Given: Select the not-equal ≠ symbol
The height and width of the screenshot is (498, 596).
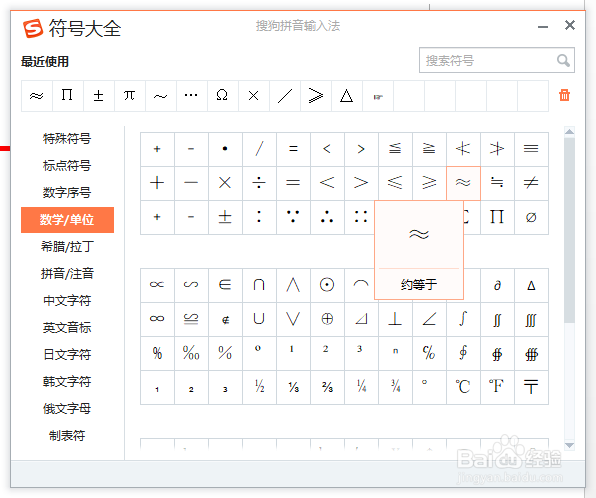Looking at the screenshot, I should pos(531,183).
